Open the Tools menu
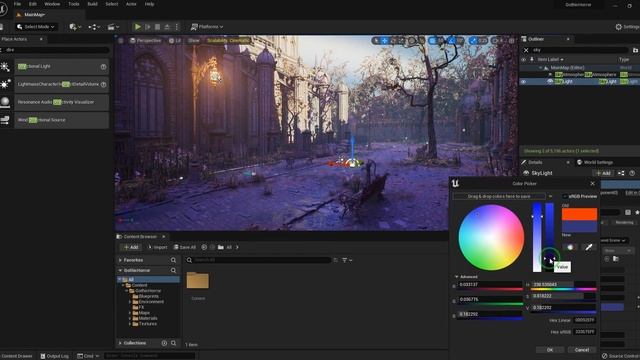Viewport: 640px width, 360px height. point(73,4)
